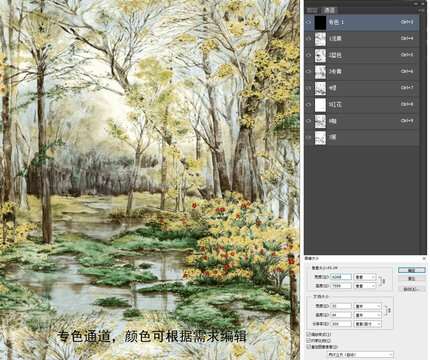Screen dimensions: 430x360
Task: Click the nearly white thumbnail of Ctrl+8 channel
Action: coord(320,104)
